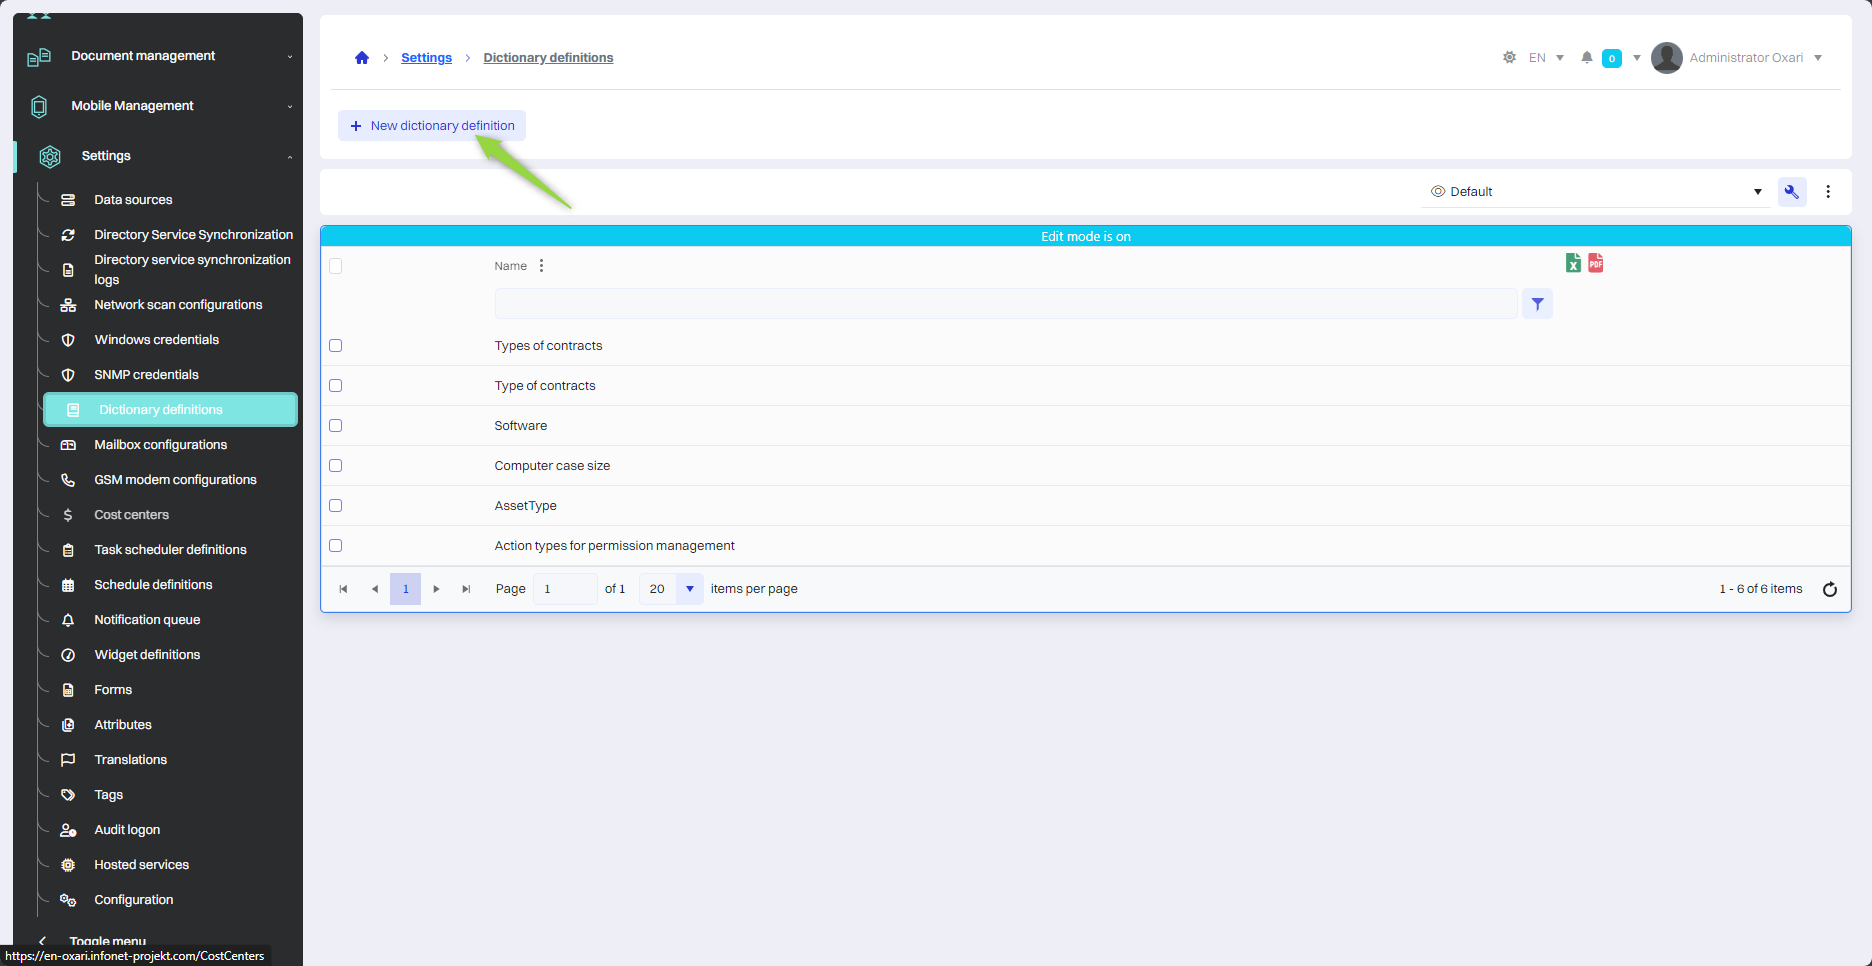This screenshot has height=966, width=1872.
Task: Toggle edit mode wrench icon
Action: pyautogui.click(x=1792, y=192)
